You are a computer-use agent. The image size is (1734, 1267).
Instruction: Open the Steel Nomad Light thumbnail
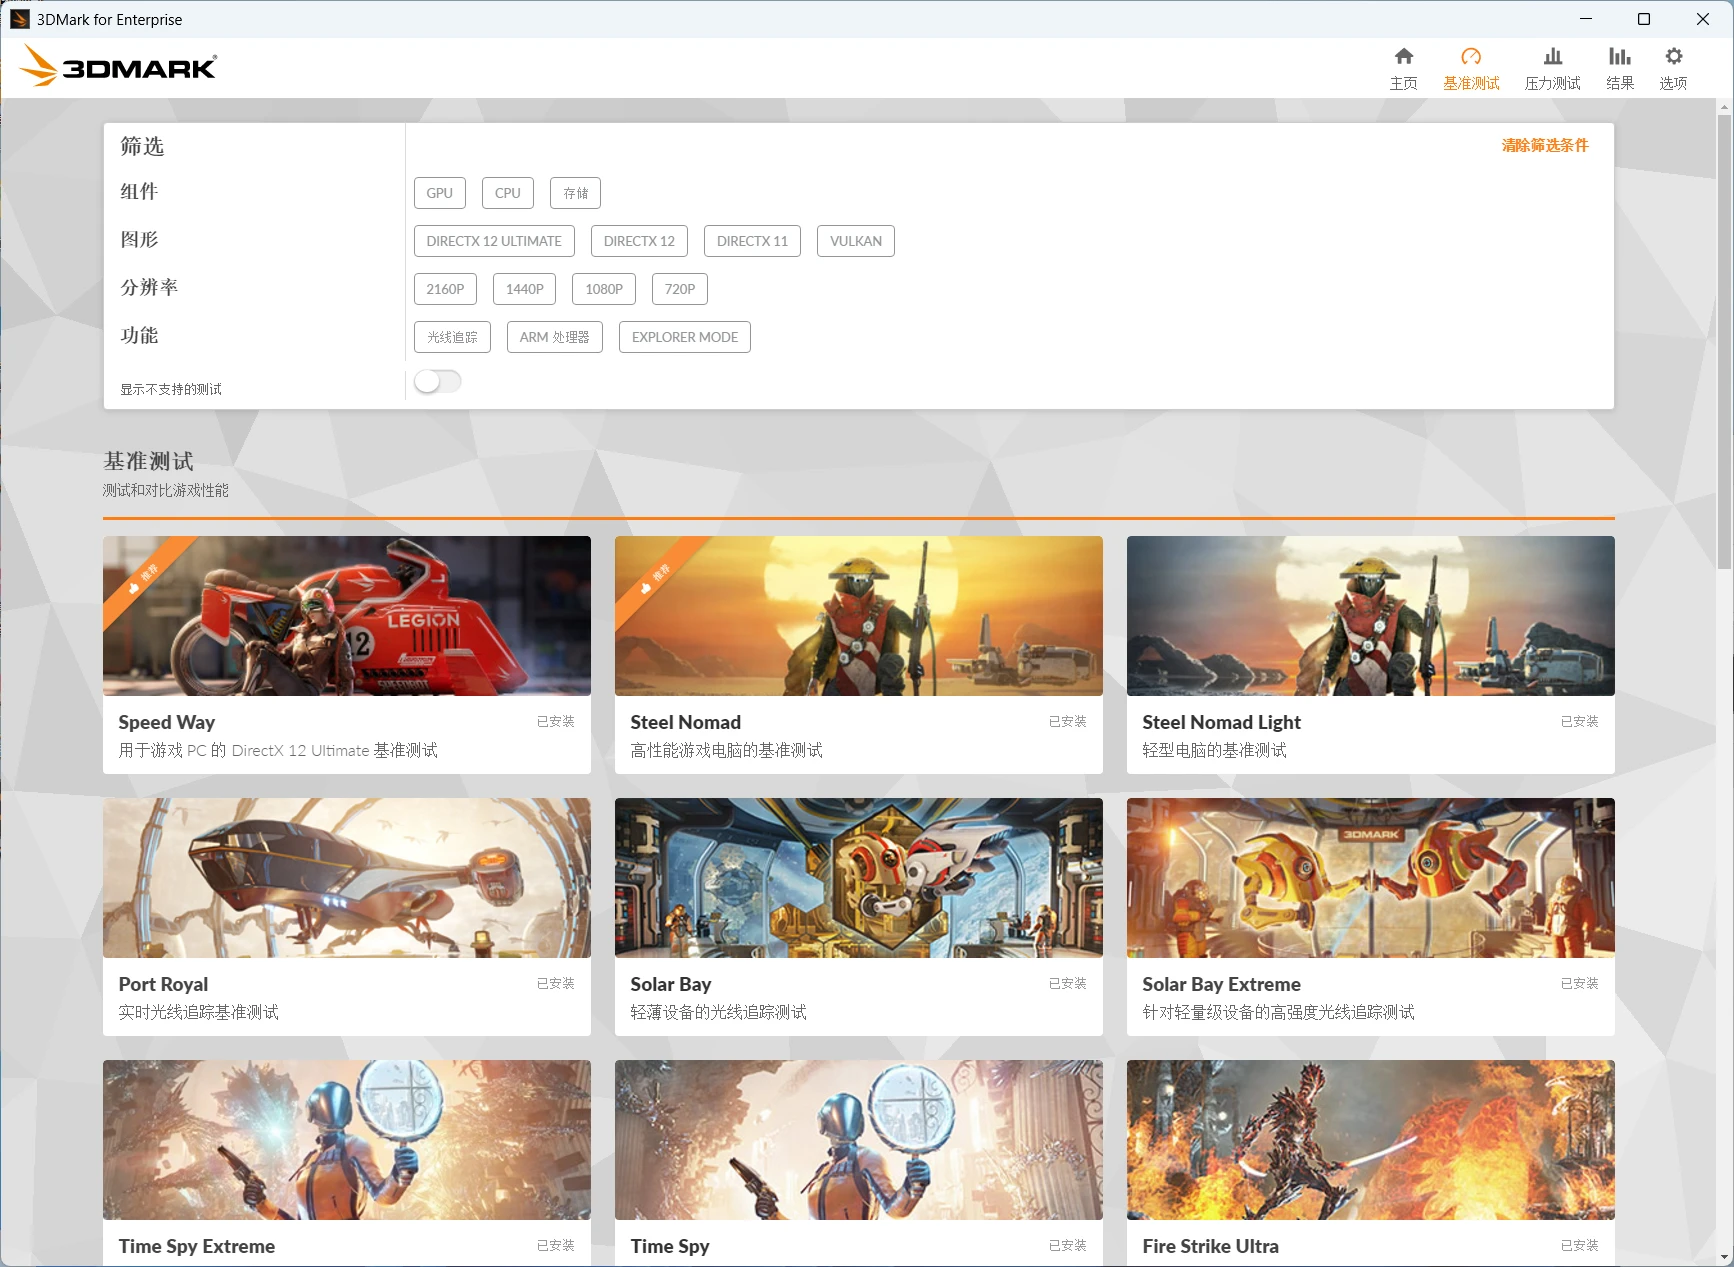click(1371, 616)
